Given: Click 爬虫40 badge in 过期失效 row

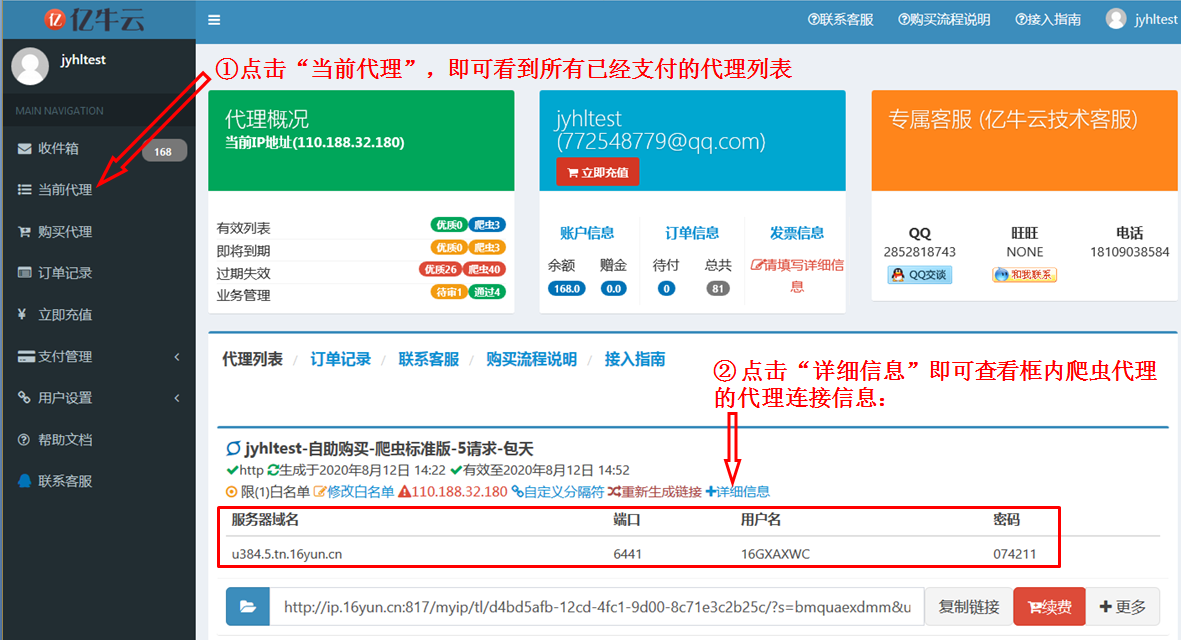Looking at the screenshot, I should (x=484, y=269).
